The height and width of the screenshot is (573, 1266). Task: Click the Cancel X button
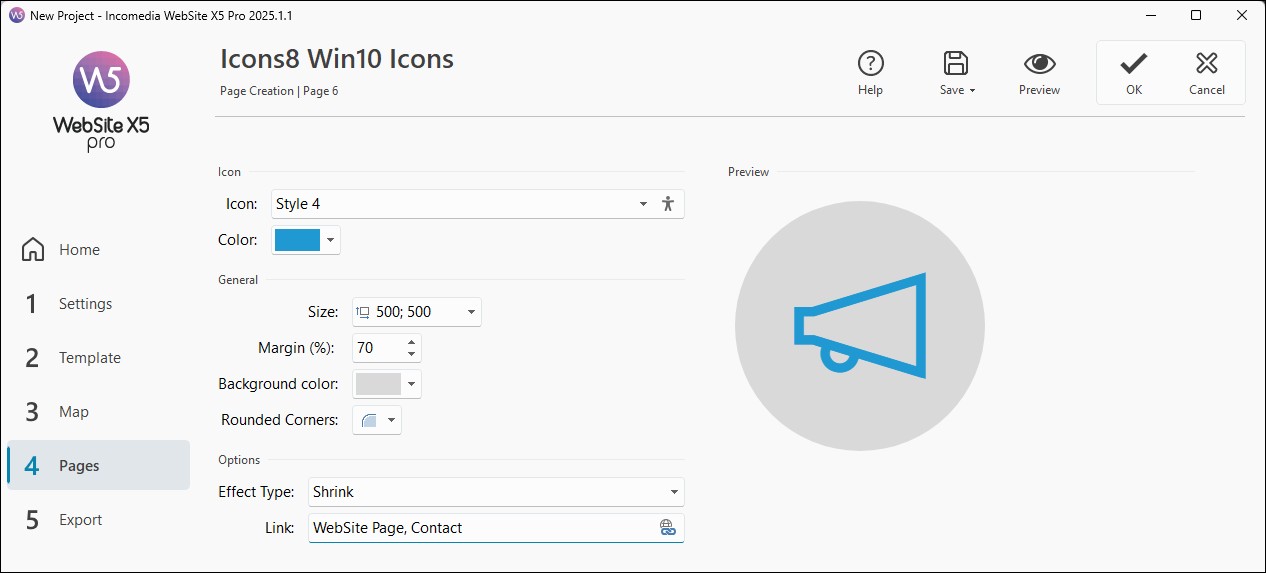(x=1206, y=72)
